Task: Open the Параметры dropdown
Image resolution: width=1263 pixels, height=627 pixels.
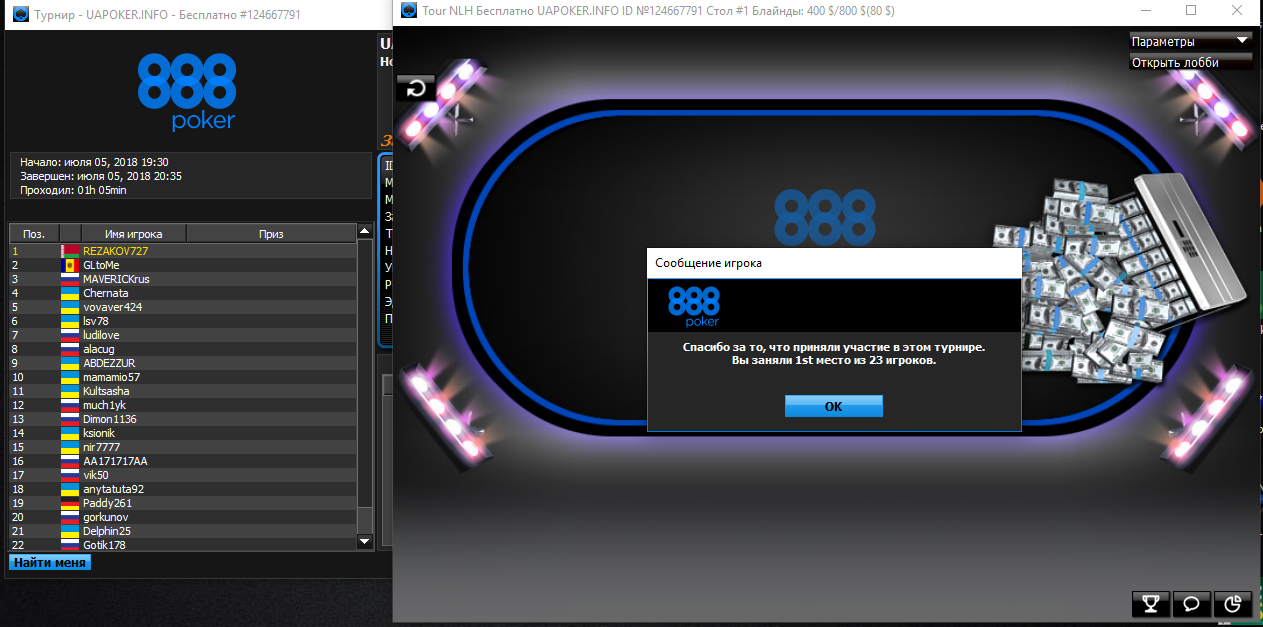Action: [x=1190, y=41]
